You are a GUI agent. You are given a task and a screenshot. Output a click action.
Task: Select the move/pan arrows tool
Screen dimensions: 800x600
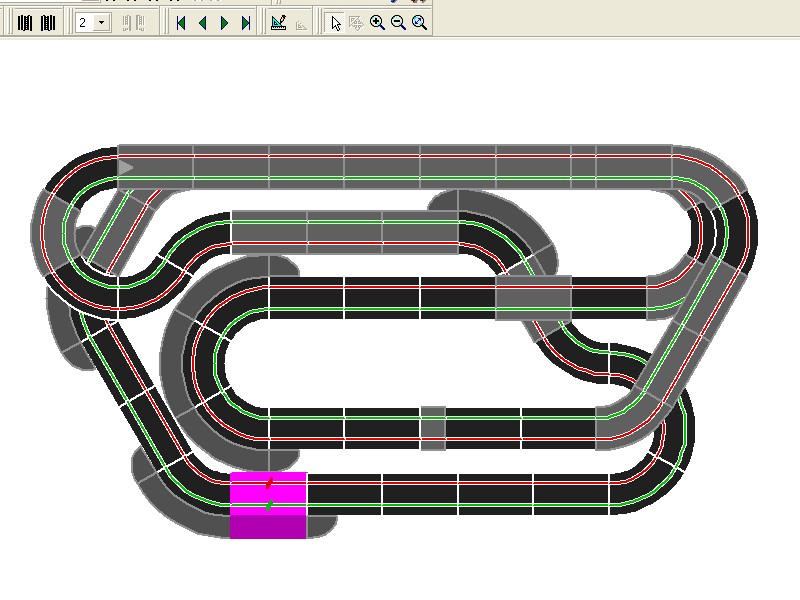356,23
